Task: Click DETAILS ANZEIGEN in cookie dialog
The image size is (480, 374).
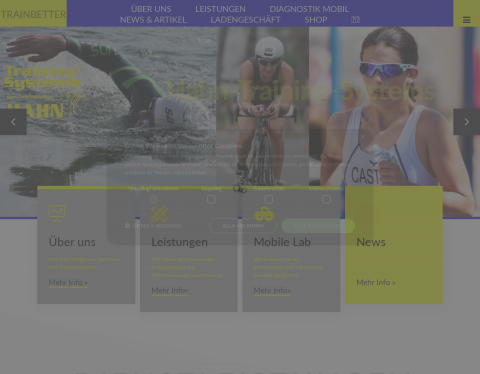Action: click(157, 226)
